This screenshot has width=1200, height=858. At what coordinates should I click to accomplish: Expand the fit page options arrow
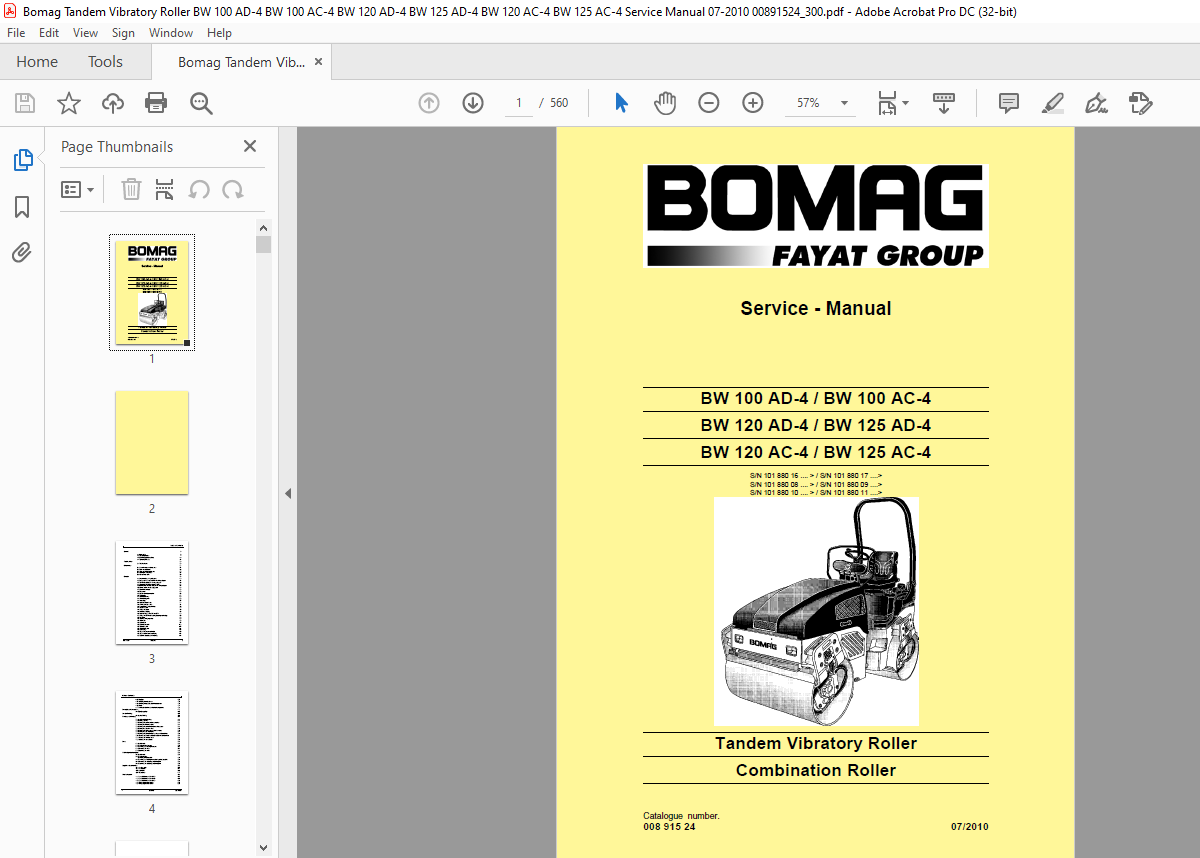(x=905, y=103)
